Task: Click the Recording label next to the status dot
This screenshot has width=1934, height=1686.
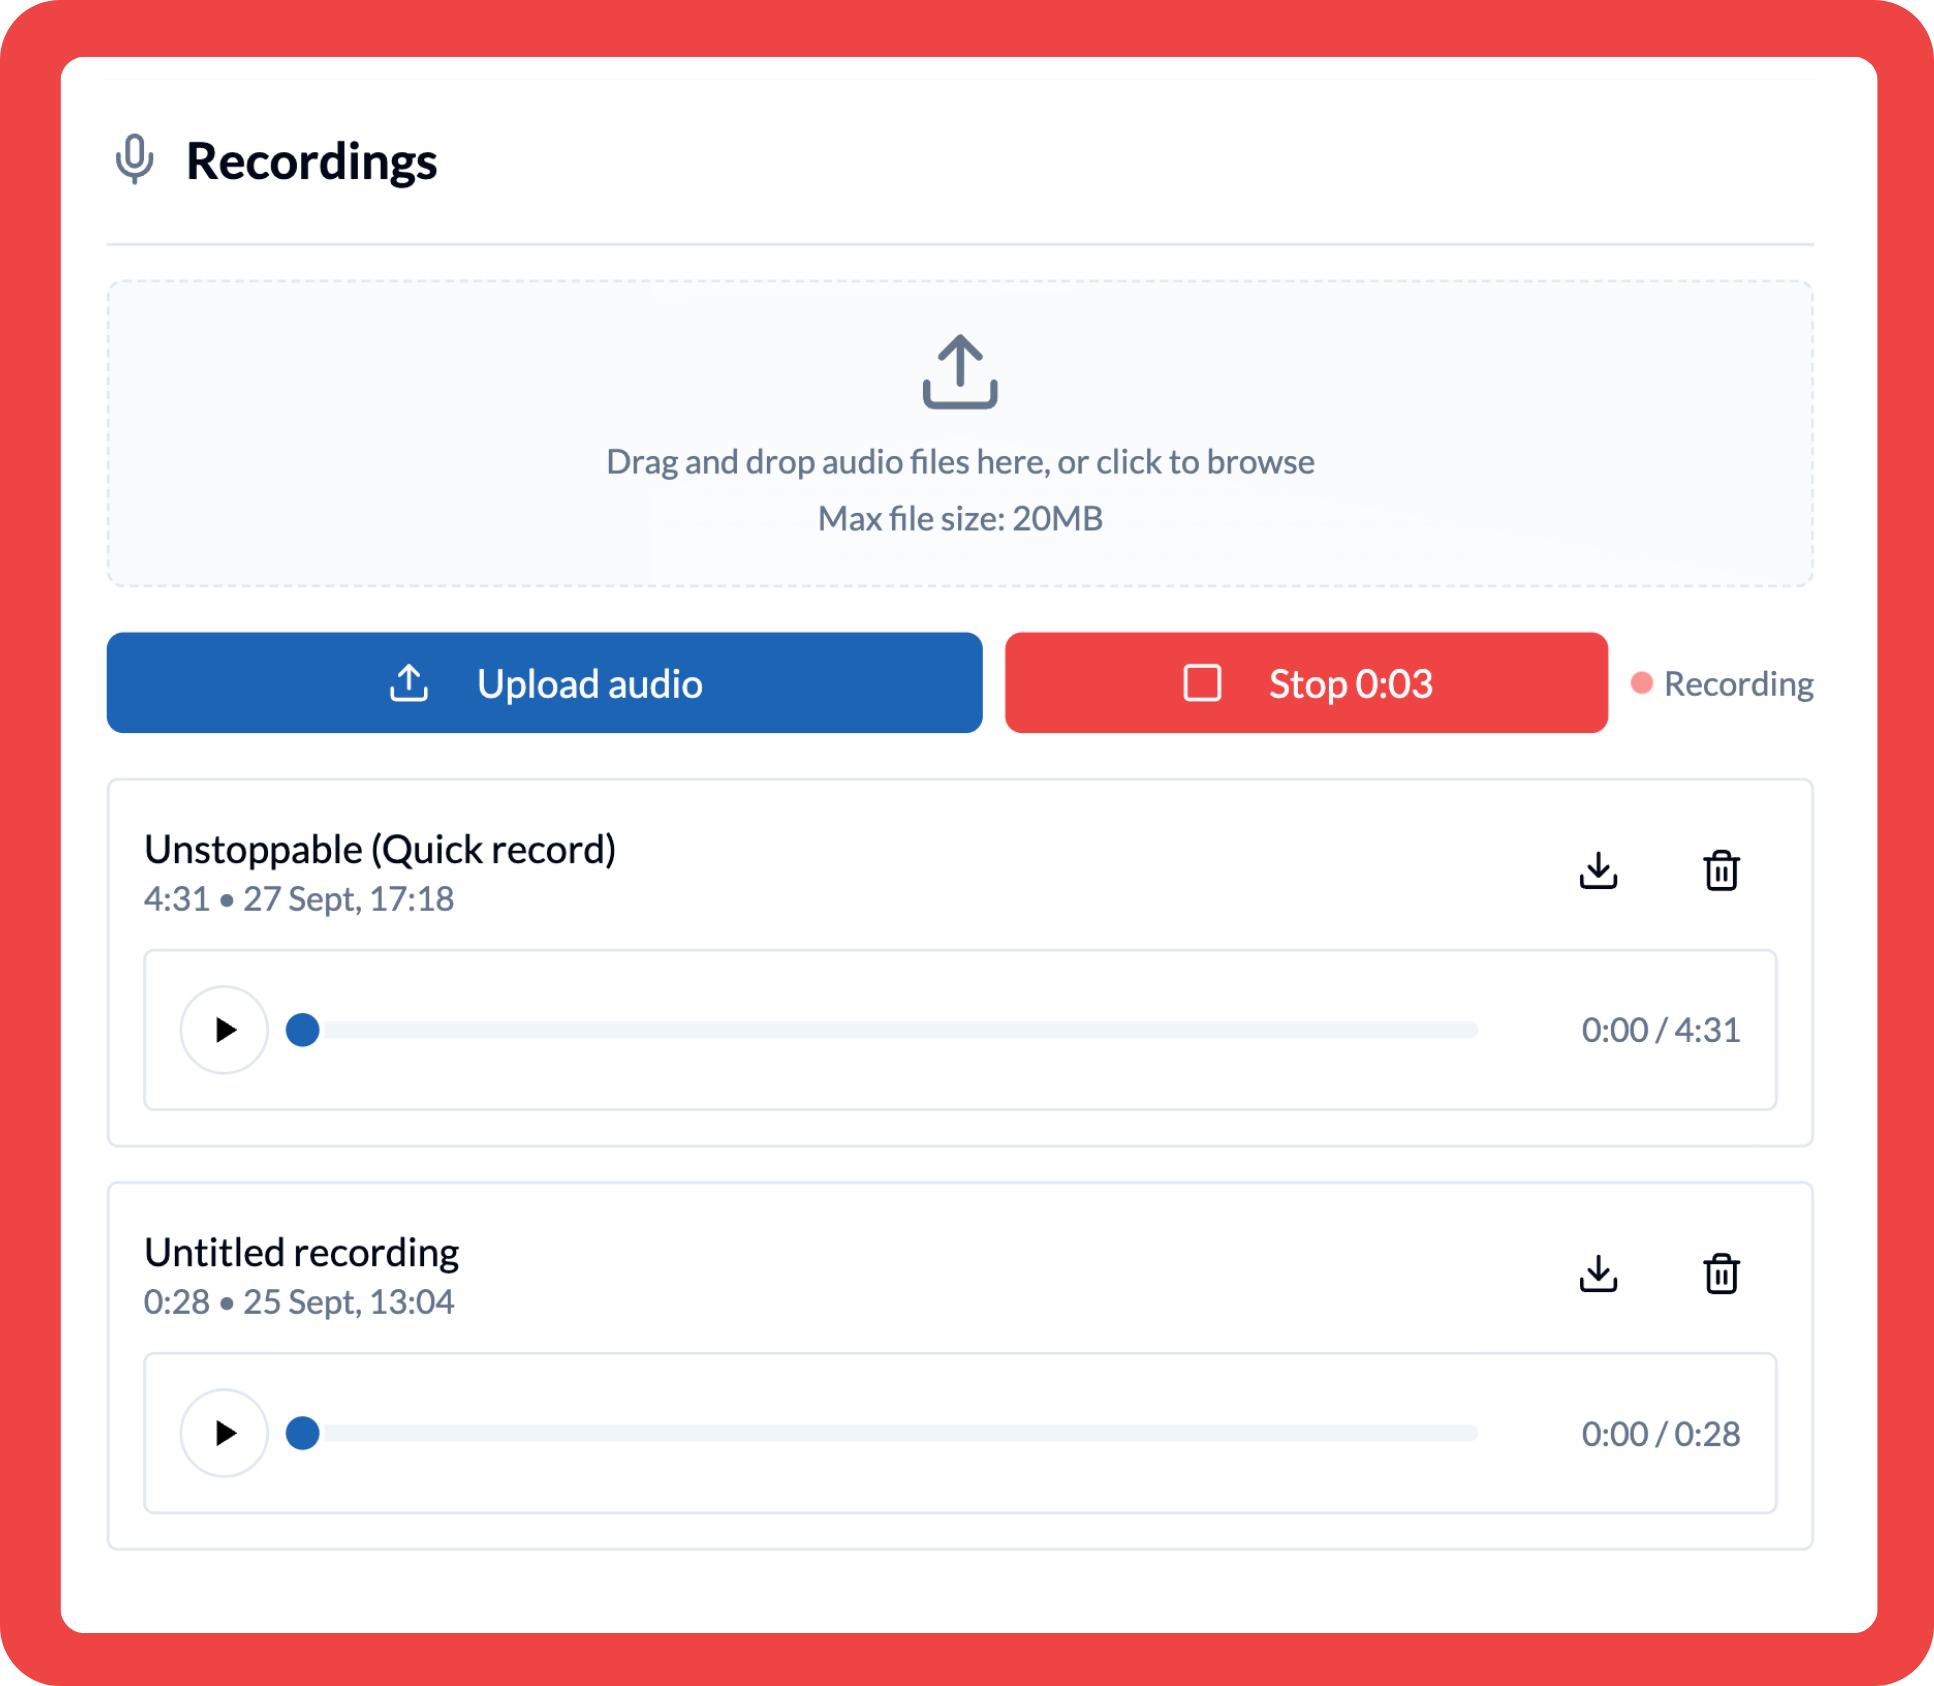Action: click(1738, 683)
